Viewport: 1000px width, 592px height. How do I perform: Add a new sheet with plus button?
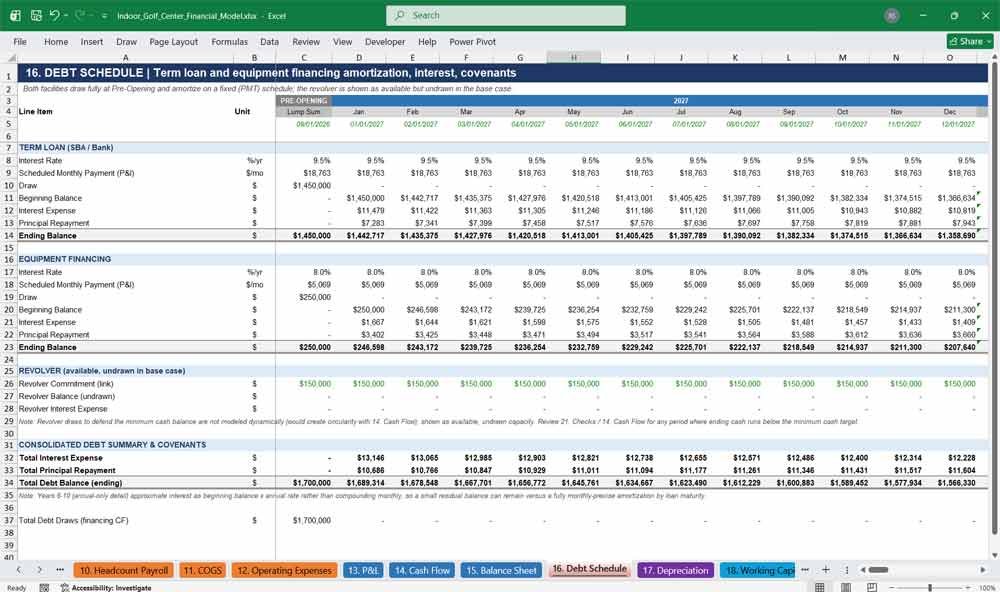point(825,570)
